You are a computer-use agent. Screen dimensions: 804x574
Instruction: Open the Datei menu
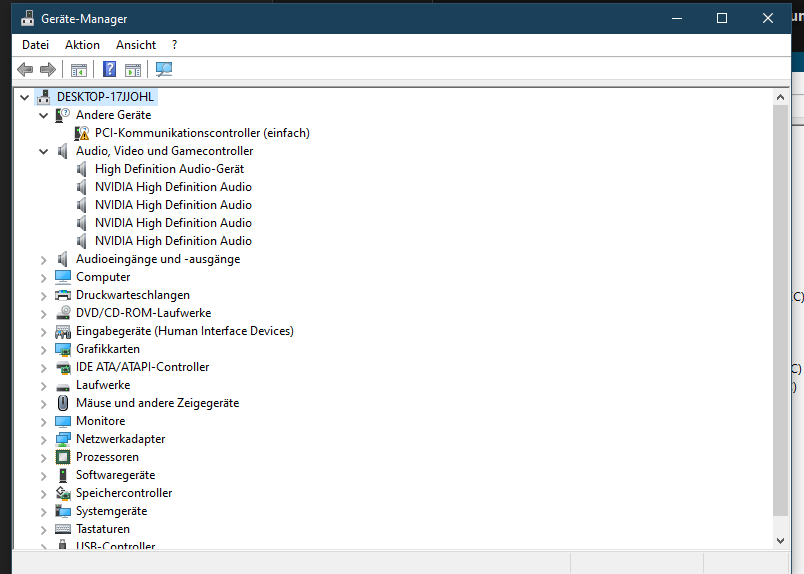click(35, 45)
